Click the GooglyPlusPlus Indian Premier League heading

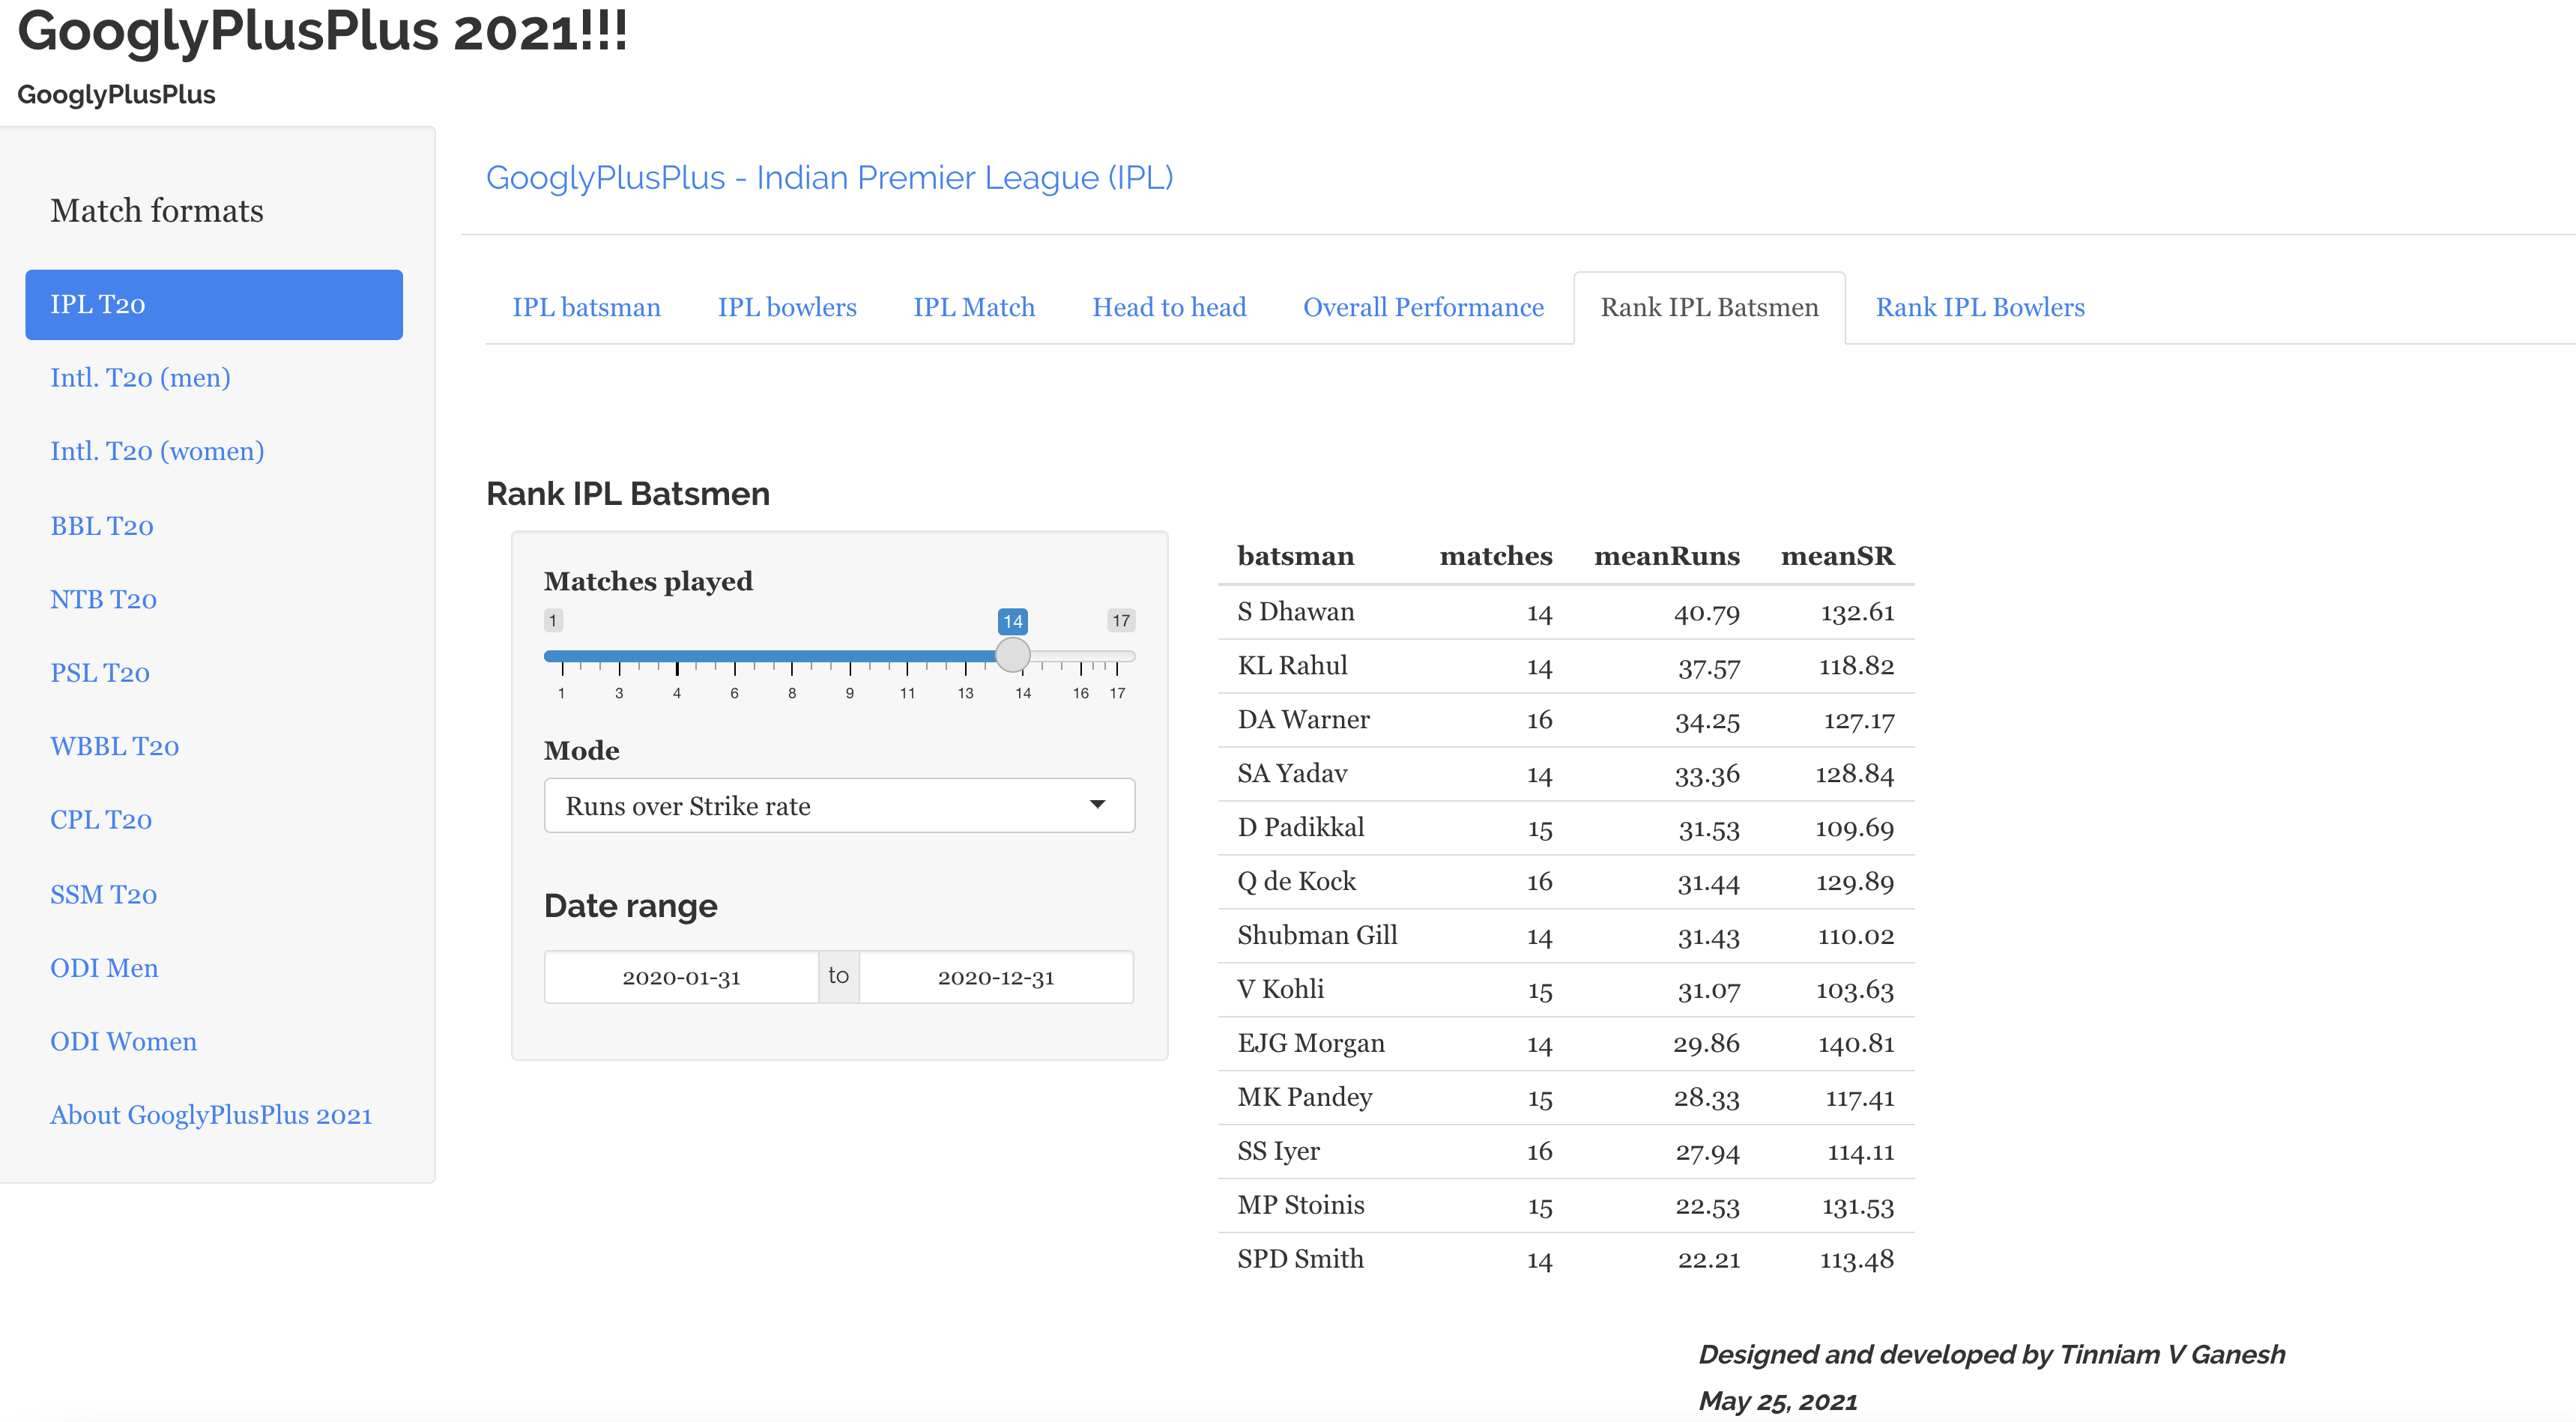[828, 178]
